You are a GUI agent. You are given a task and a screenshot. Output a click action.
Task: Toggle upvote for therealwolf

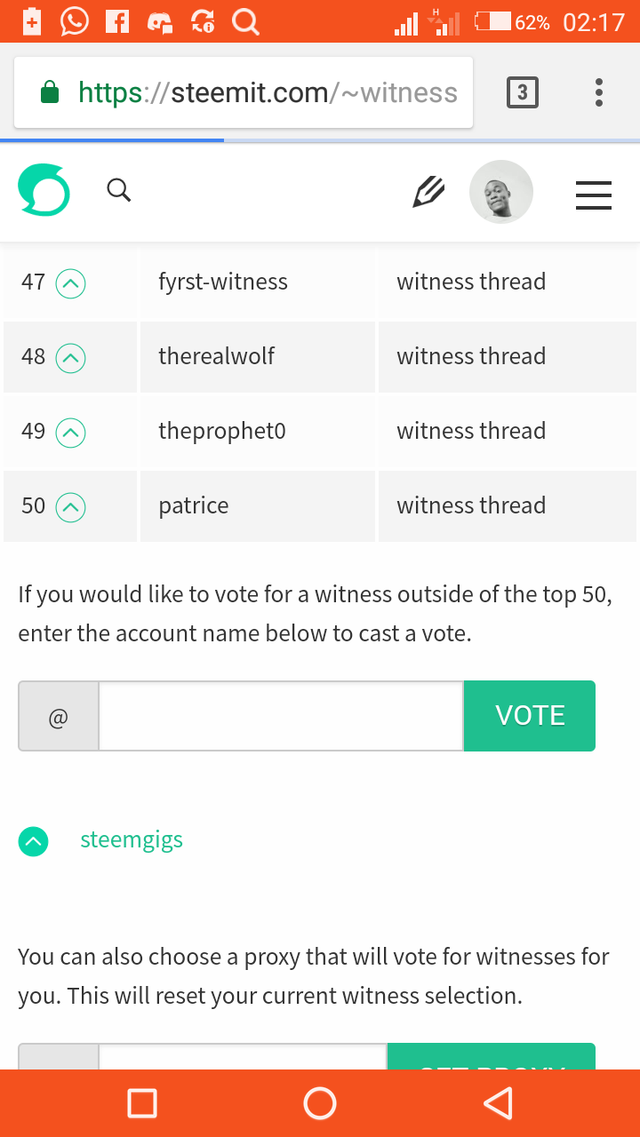point(71,357)
